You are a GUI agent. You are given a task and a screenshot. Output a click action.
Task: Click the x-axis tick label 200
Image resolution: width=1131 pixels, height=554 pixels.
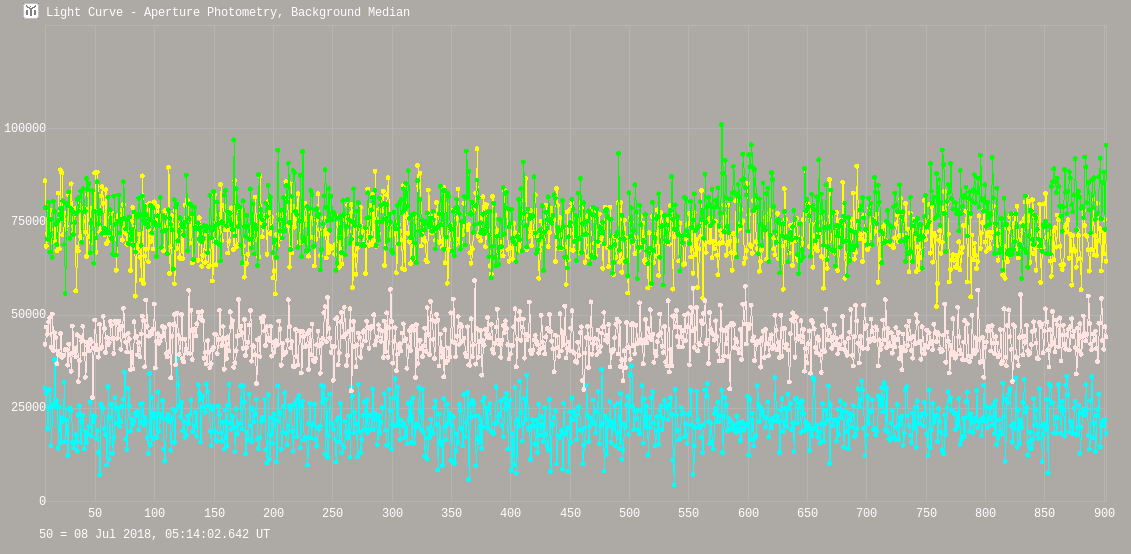pyautogui.click(x=273, y=514)
